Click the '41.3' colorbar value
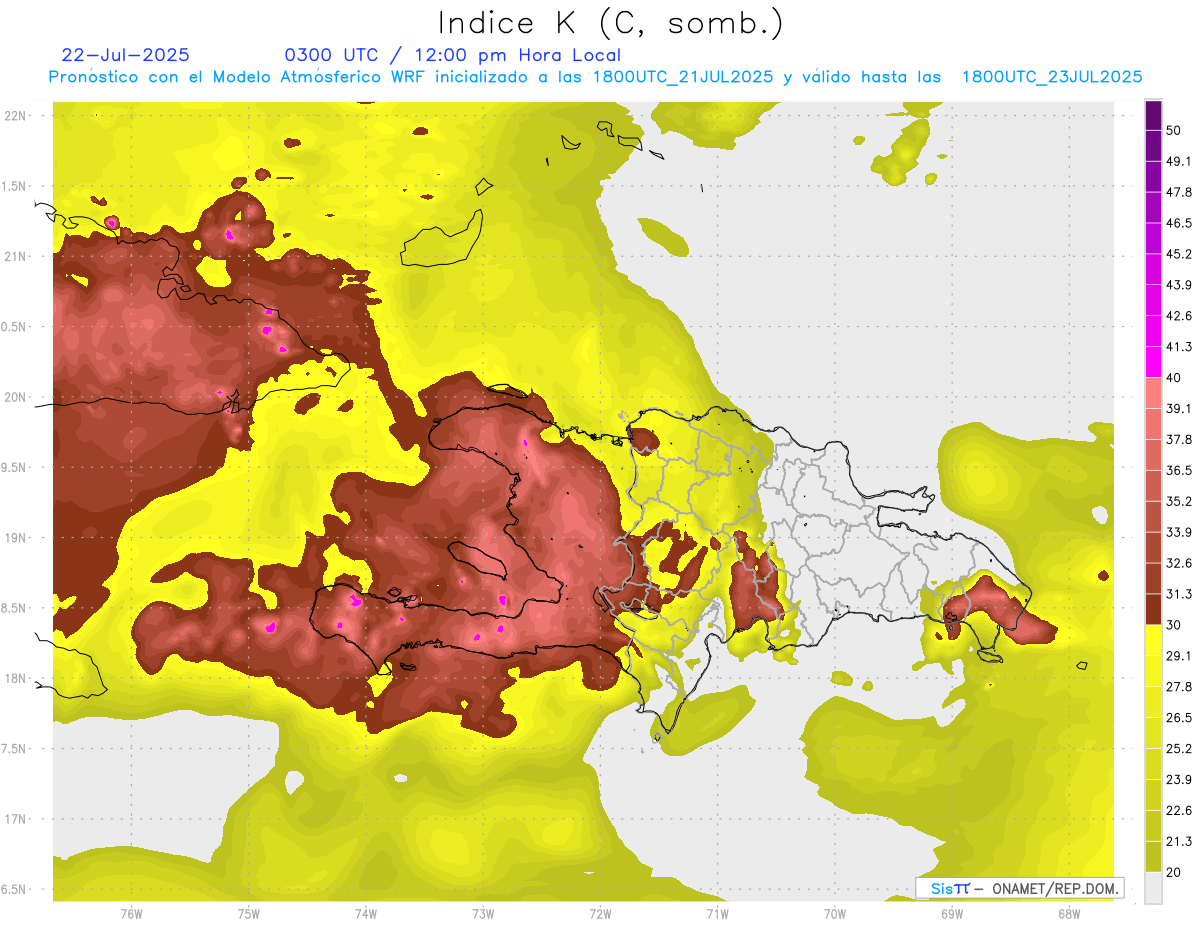 [x=1179, y=347]
